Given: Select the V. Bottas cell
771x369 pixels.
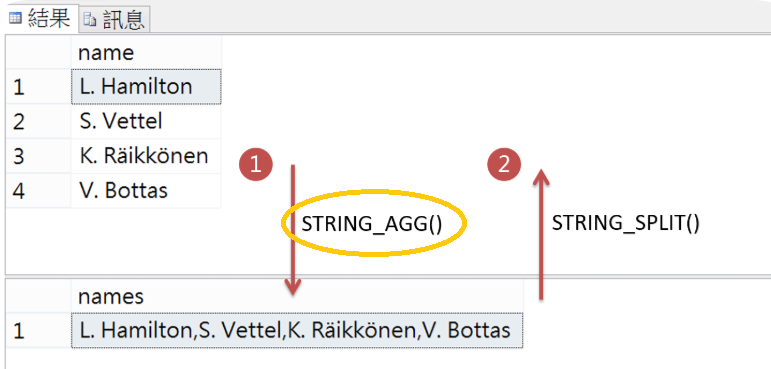Looking at the screenshot, I should click(x=146, y=190).
